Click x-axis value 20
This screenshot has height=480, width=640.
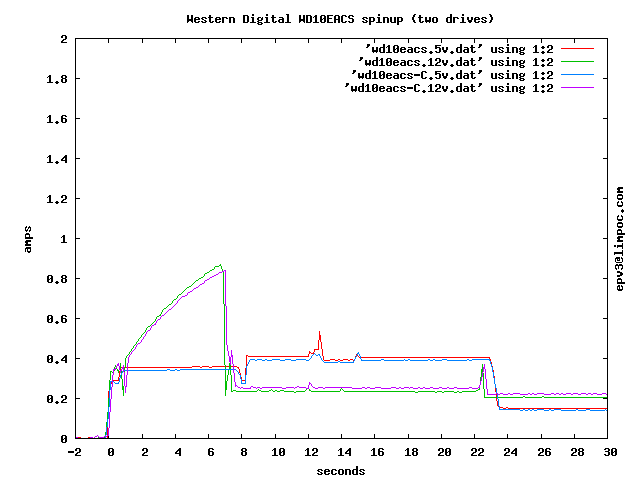(444, 452)
